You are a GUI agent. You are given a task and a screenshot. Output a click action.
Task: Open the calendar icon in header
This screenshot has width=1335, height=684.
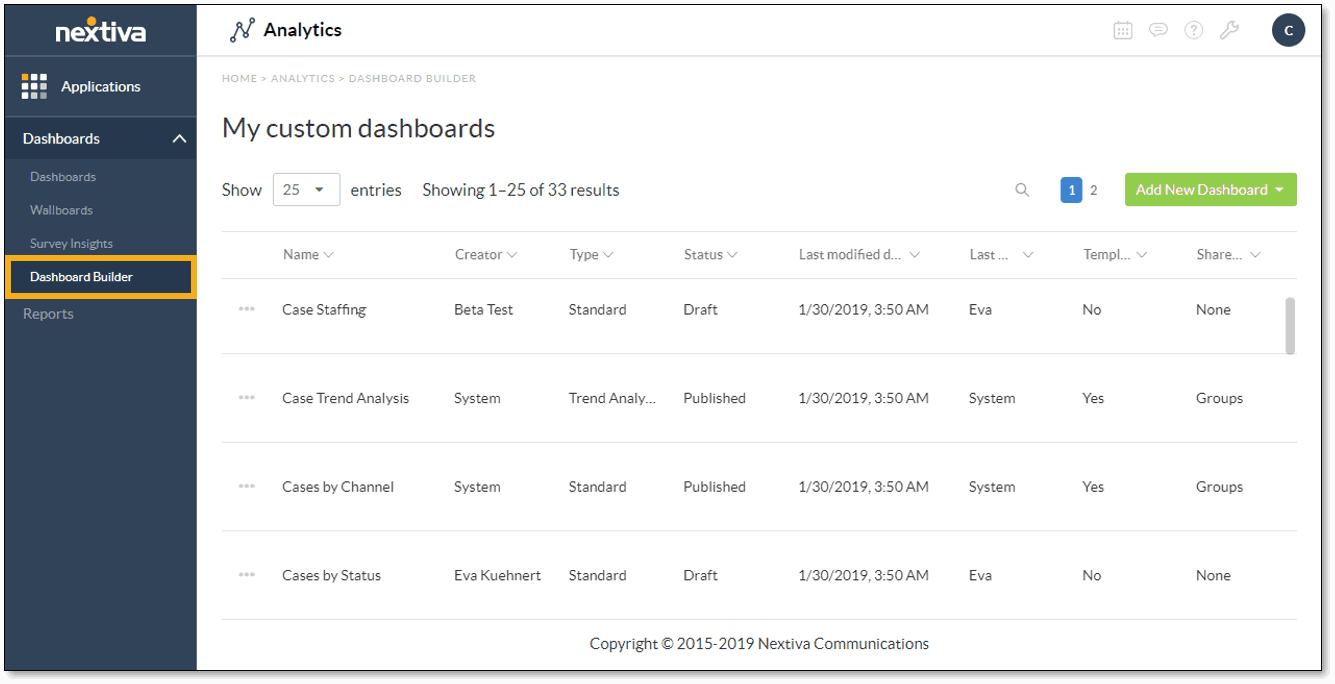click(x=1123, y=30)
